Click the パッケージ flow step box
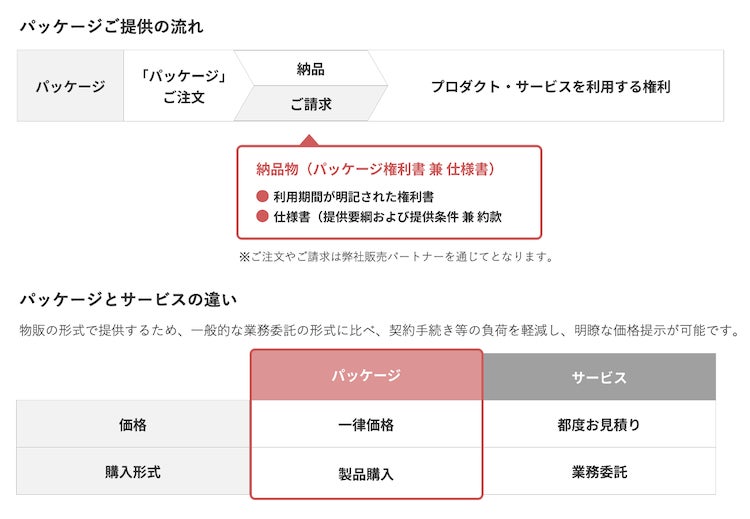750x519 pixels. tap(70, 86)
